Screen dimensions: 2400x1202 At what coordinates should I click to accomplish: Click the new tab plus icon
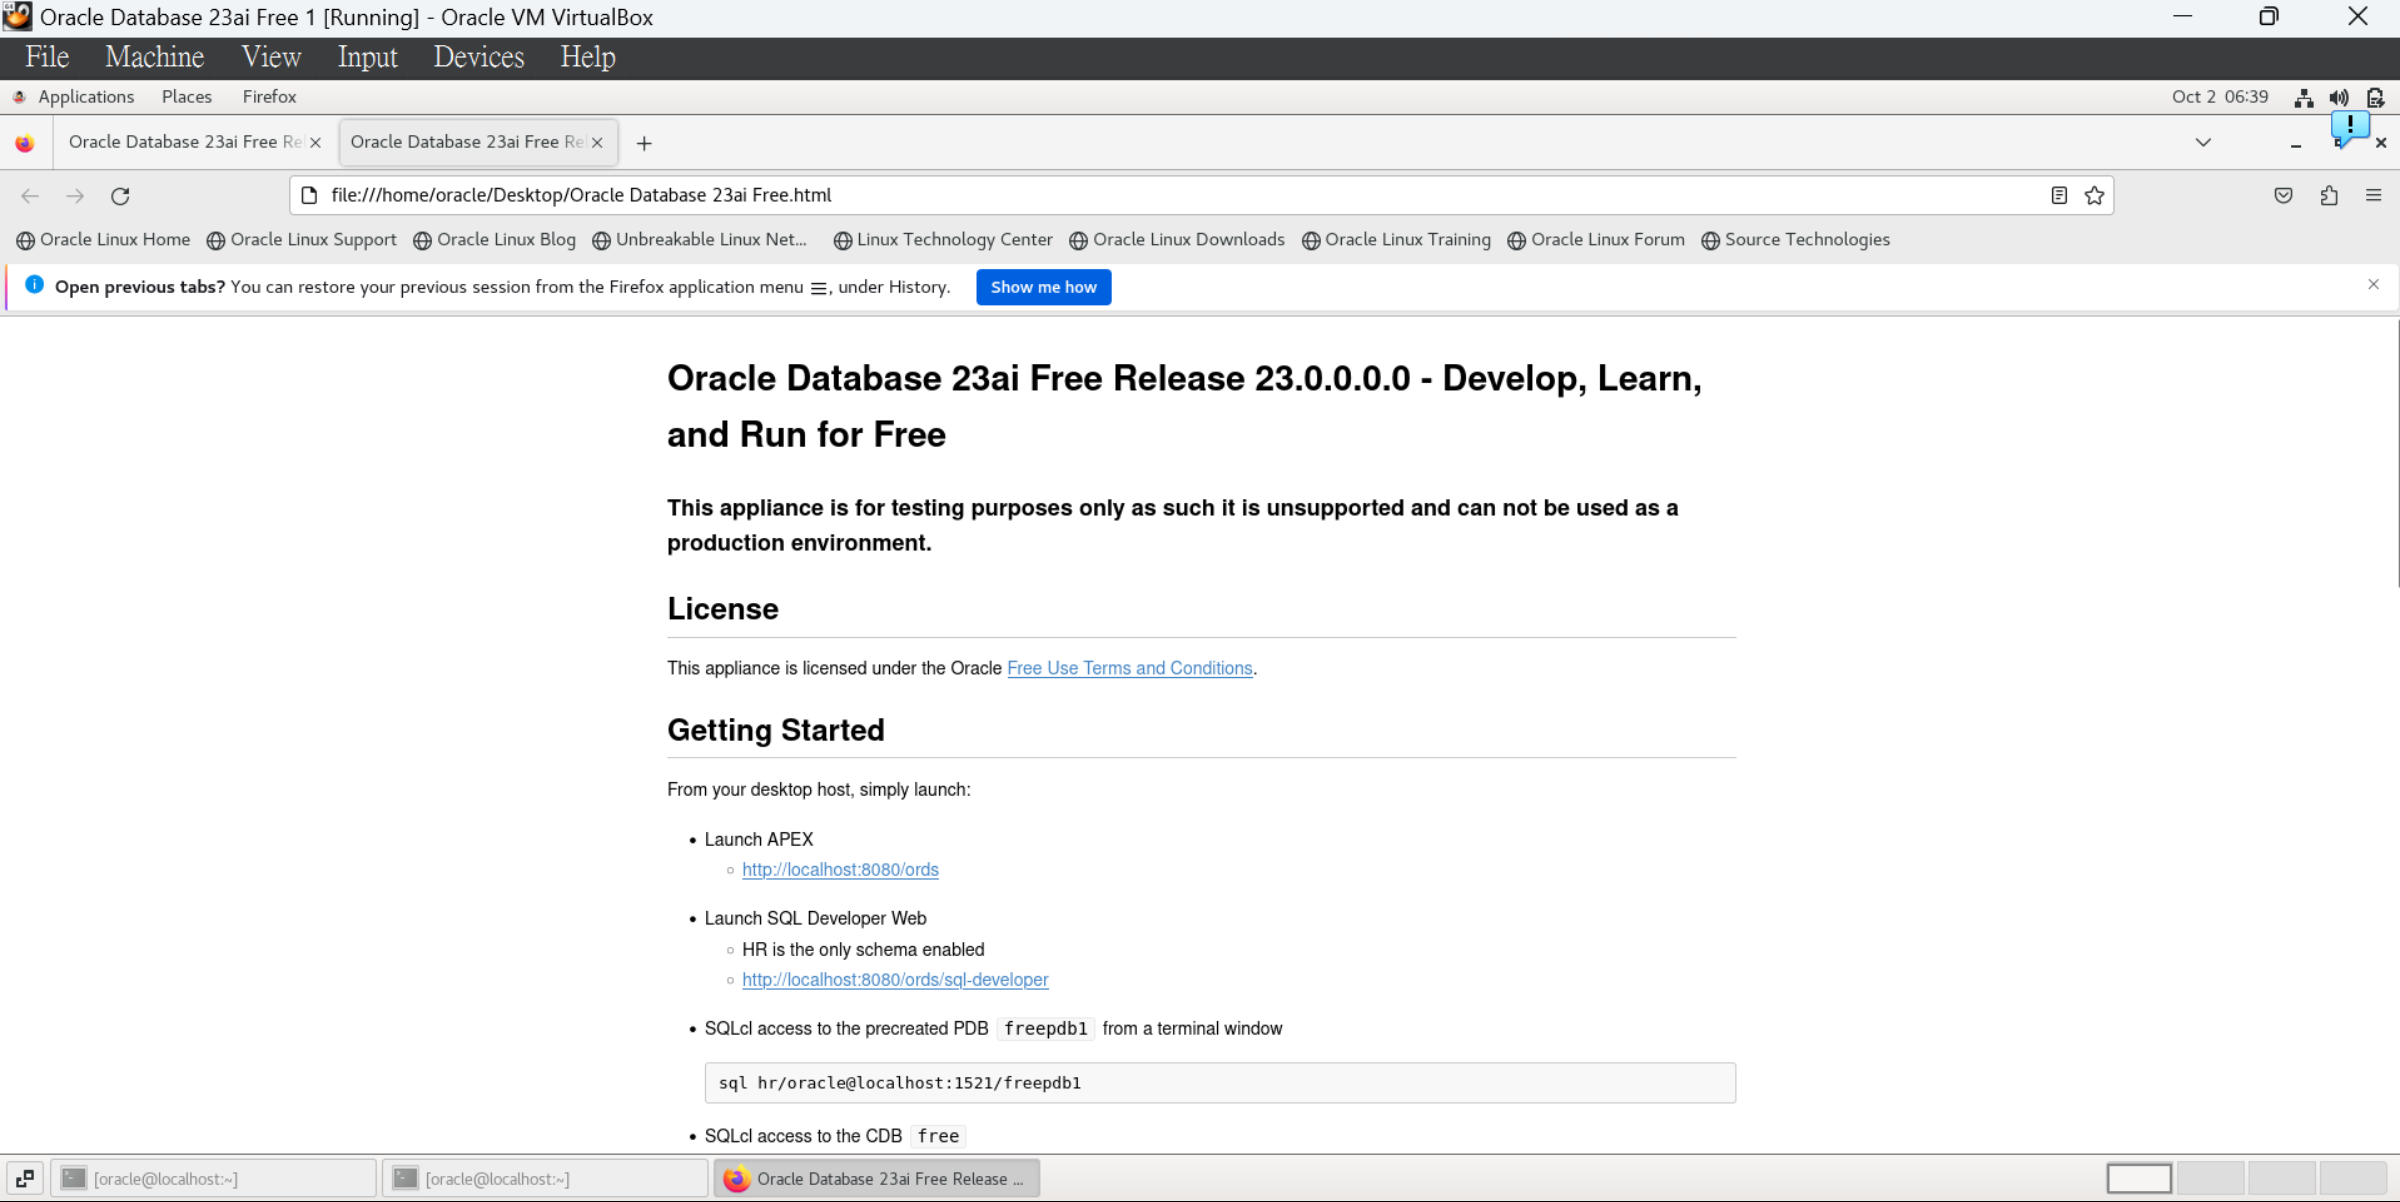[x=644, y=143]
